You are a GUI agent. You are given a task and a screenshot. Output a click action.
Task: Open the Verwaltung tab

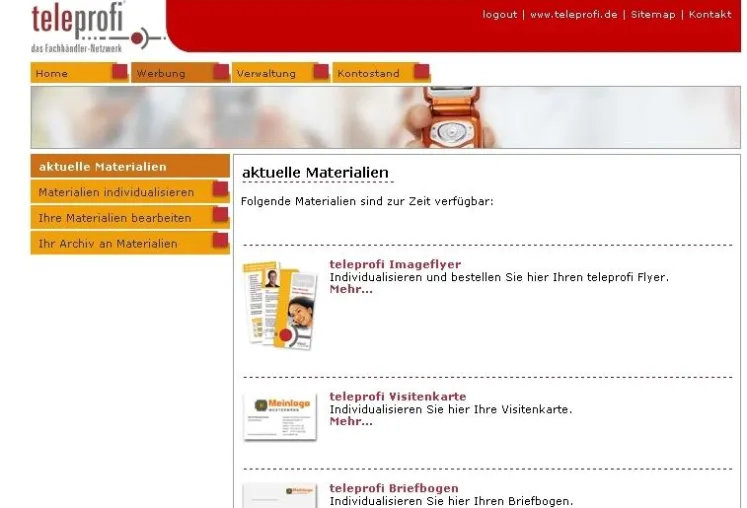pyautogui.click(x=280, y=73)
